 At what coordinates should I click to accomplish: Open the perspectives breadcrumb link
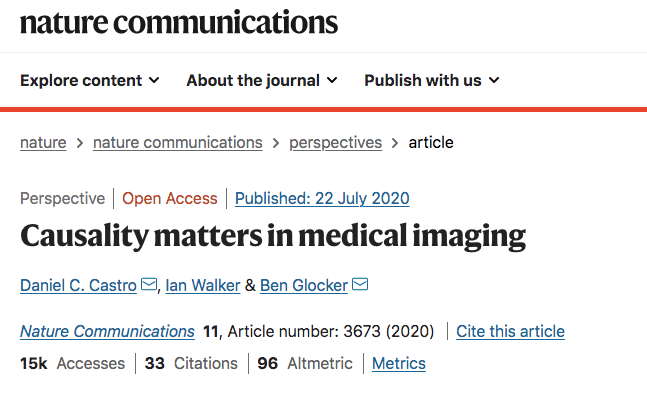pos(335,143)
